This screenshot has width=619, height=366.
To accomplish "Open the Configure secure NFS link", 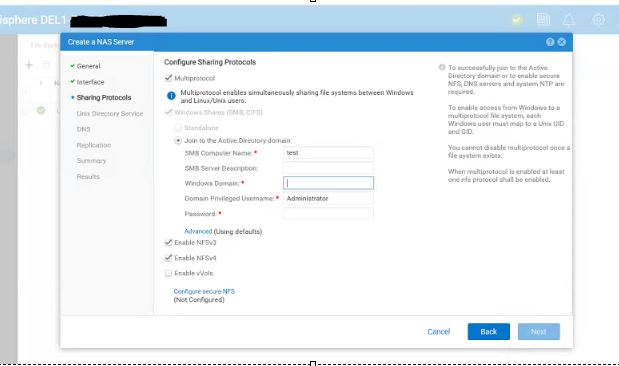I will pos(204,291).
